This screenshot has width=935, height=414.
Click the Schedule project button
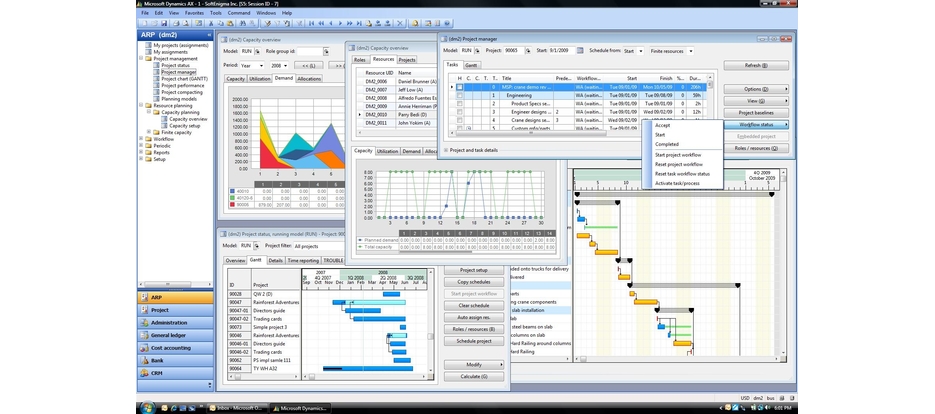pyautogui.click(x=474, y=341)
